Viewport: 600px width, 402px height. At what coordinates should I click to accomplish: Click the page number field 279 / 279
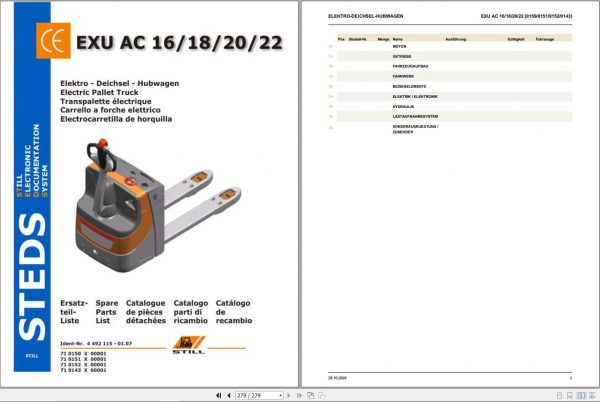coord(257,395)
